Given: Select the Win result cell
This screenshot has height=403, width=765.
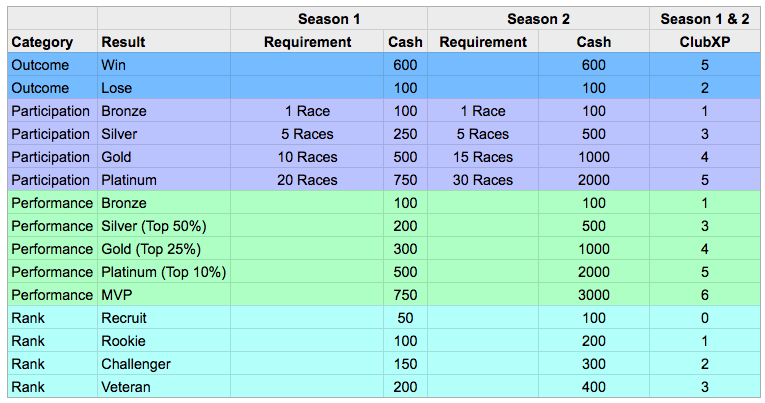Looking at the screenshot, I should pos(113,65).
